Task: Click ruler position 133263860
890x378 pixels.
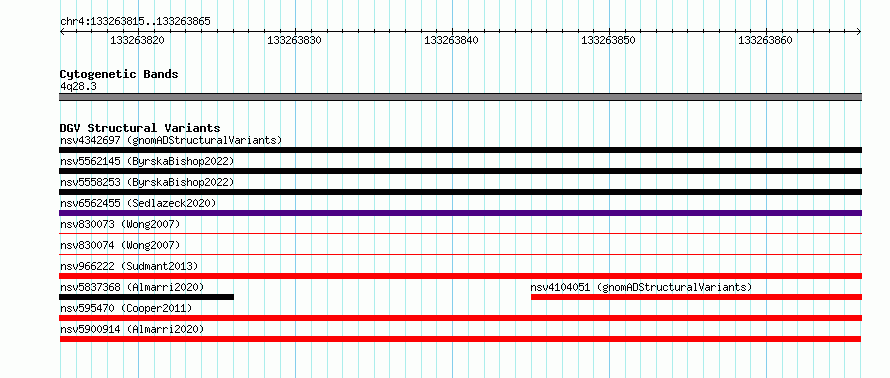Action: point(765,40)
